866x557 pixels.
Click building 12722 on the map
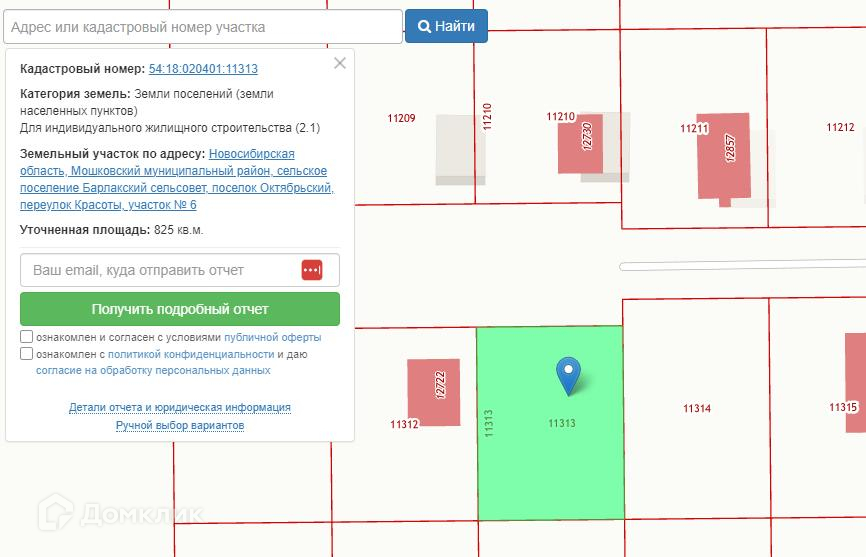(x=434, y=392)
